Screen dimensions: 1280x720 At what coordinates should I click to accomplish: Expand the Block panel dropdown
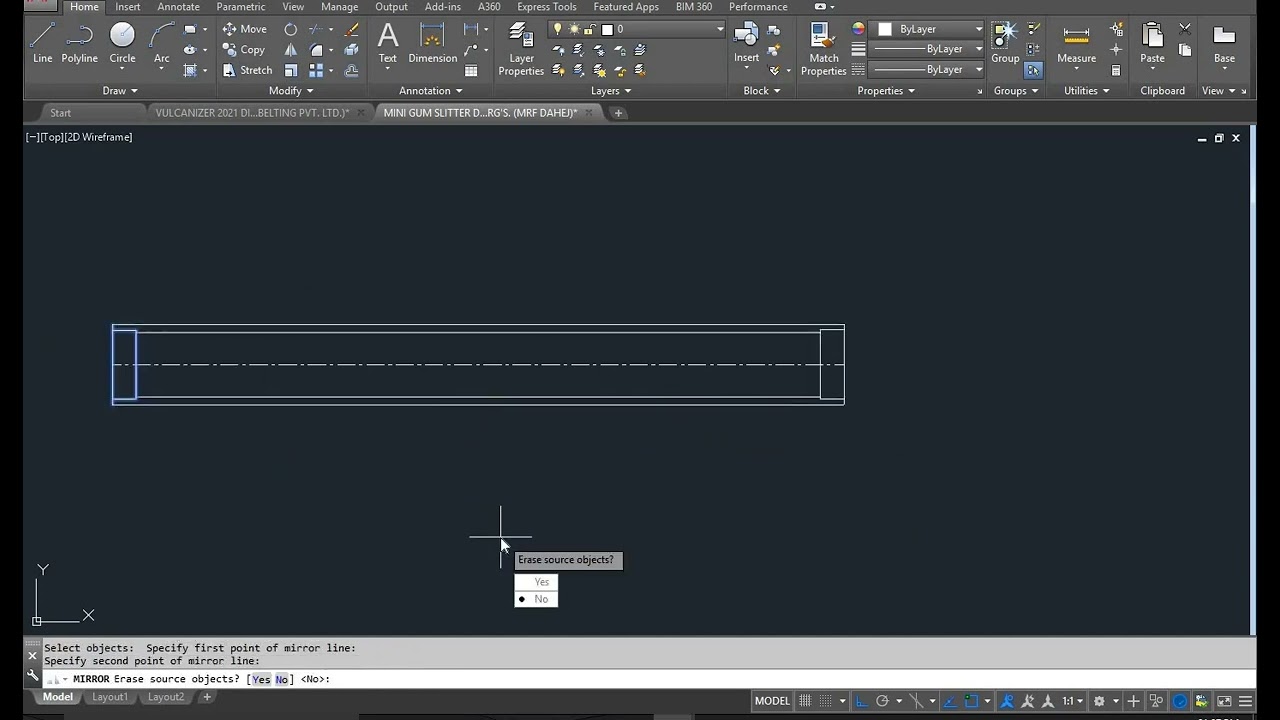tap(763, 91)
